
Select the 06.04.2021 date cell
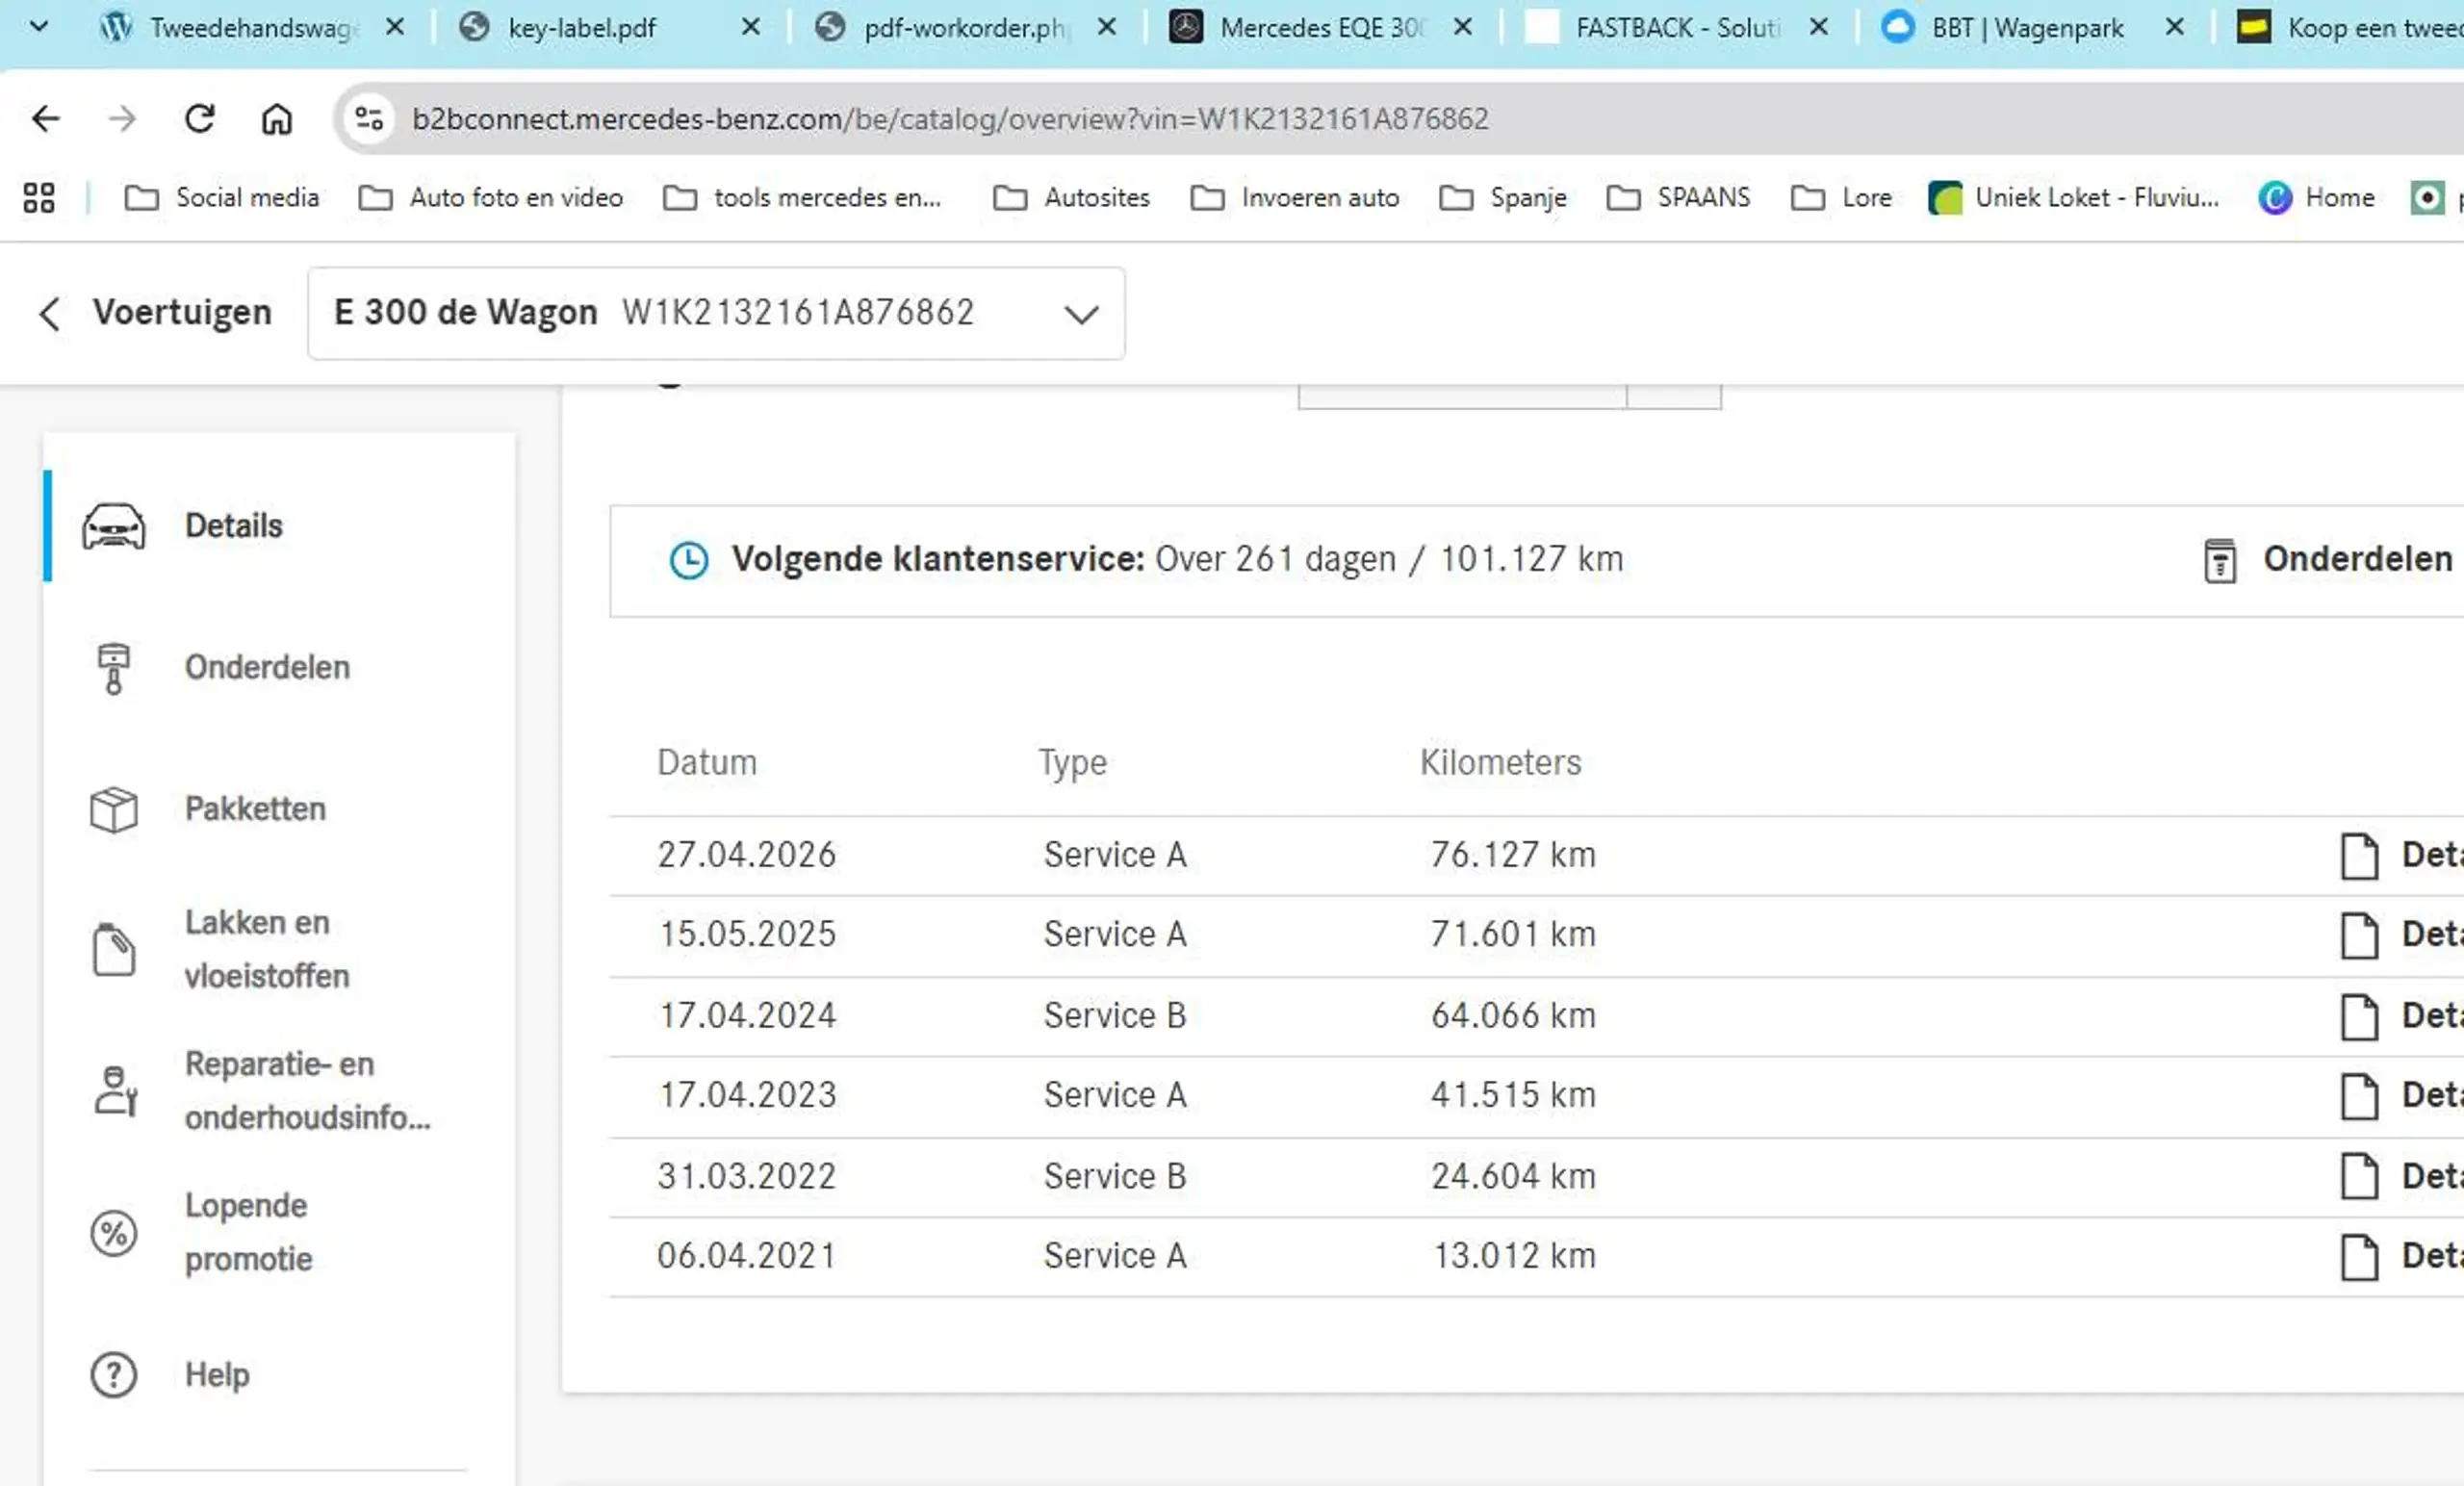click(x=747, y=1256)
